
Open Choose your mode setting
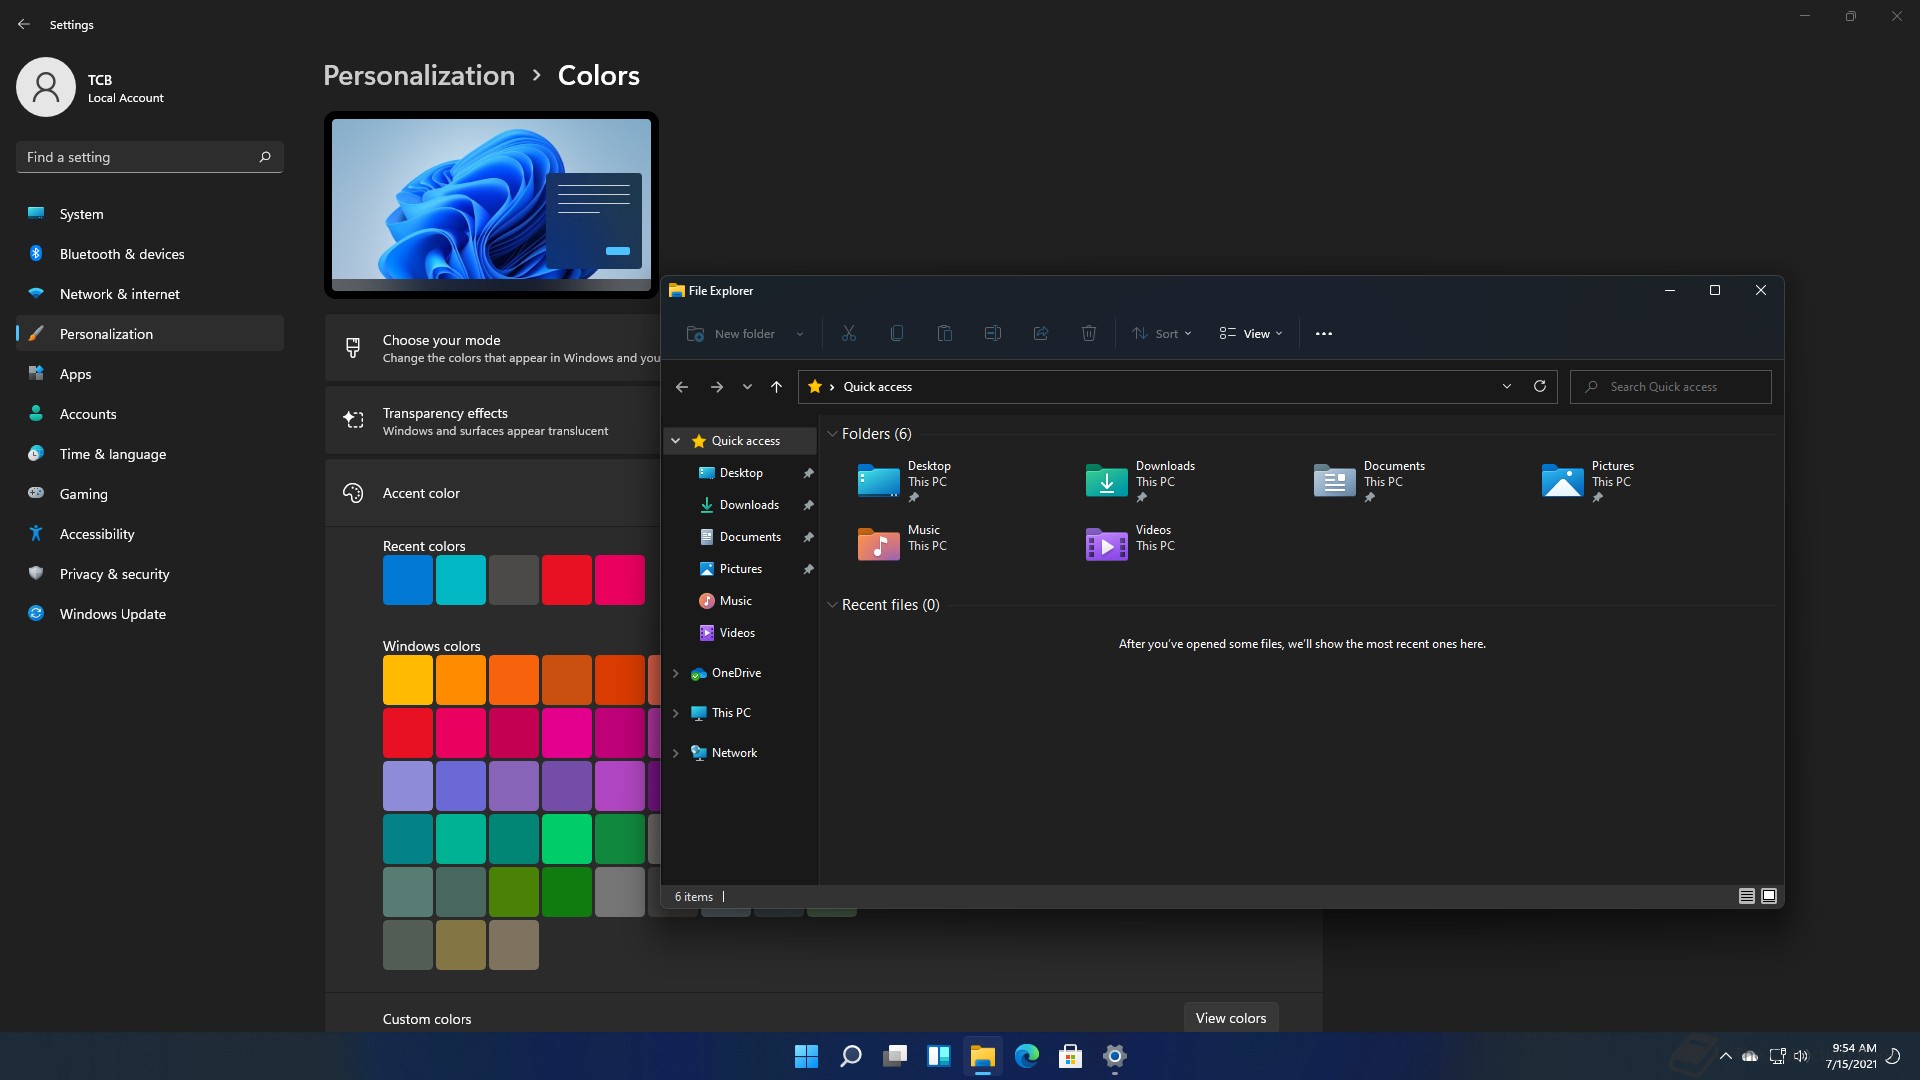492,348
